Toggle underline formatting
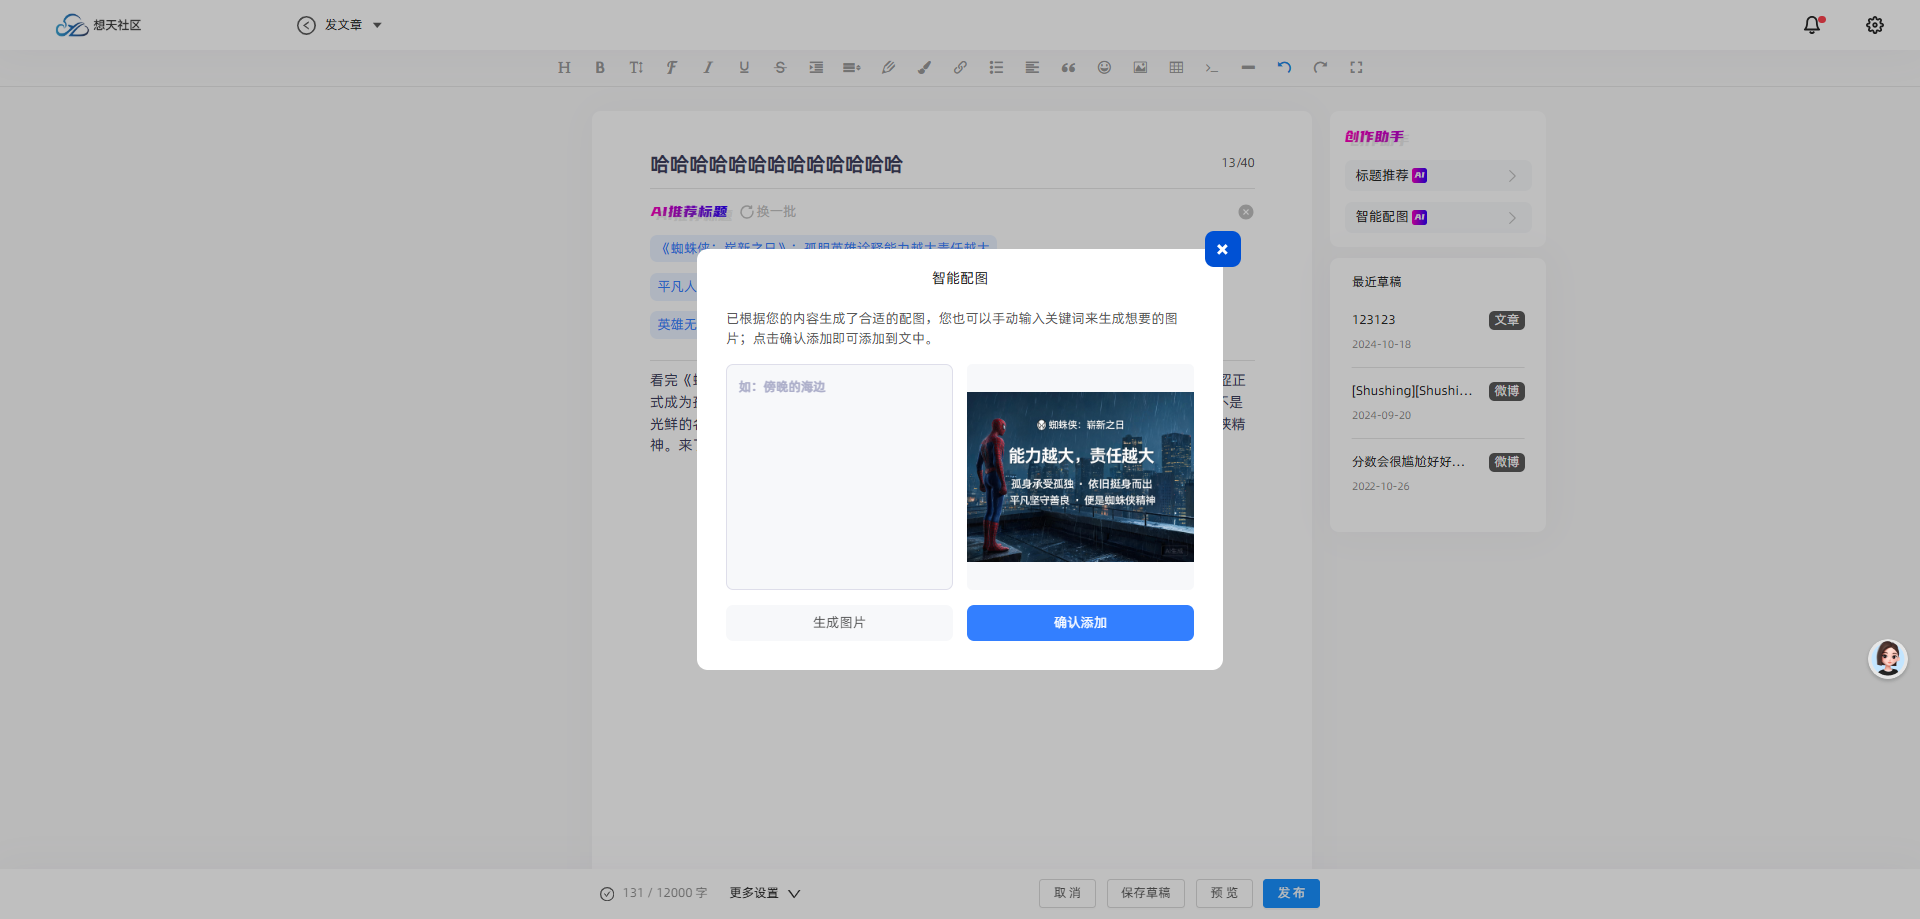Image resolution: width=1920 pixels, height=919 pixels. coord(744,67)
